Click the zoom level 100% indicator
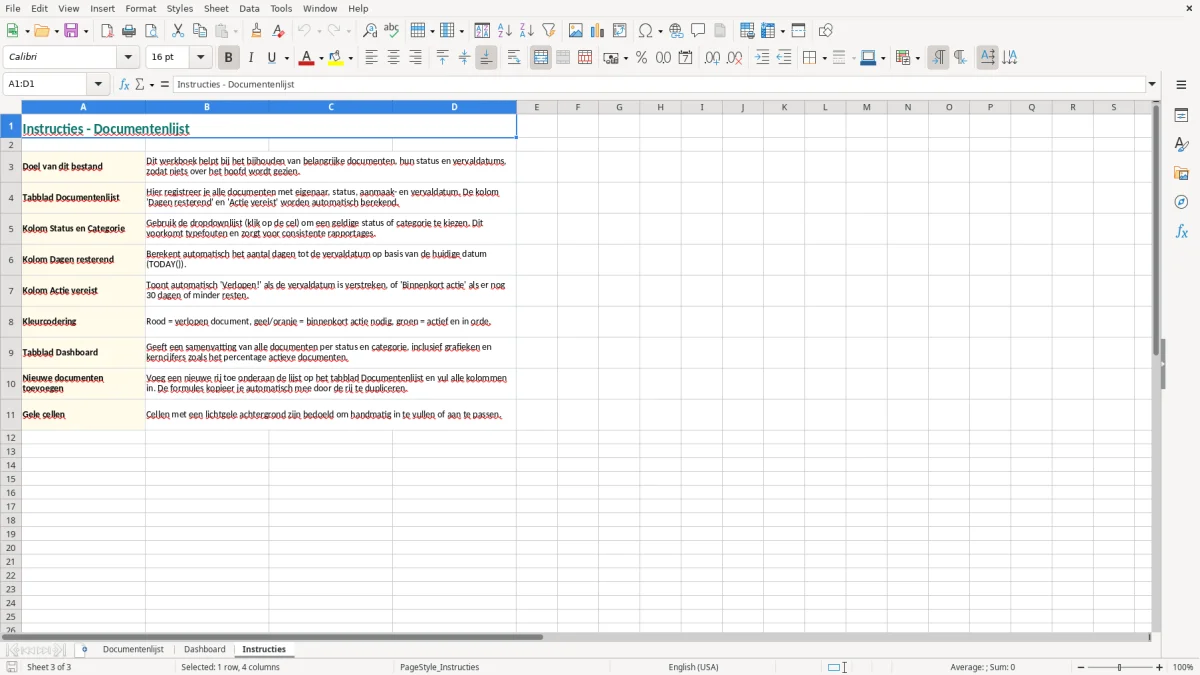 (1183, 667)
